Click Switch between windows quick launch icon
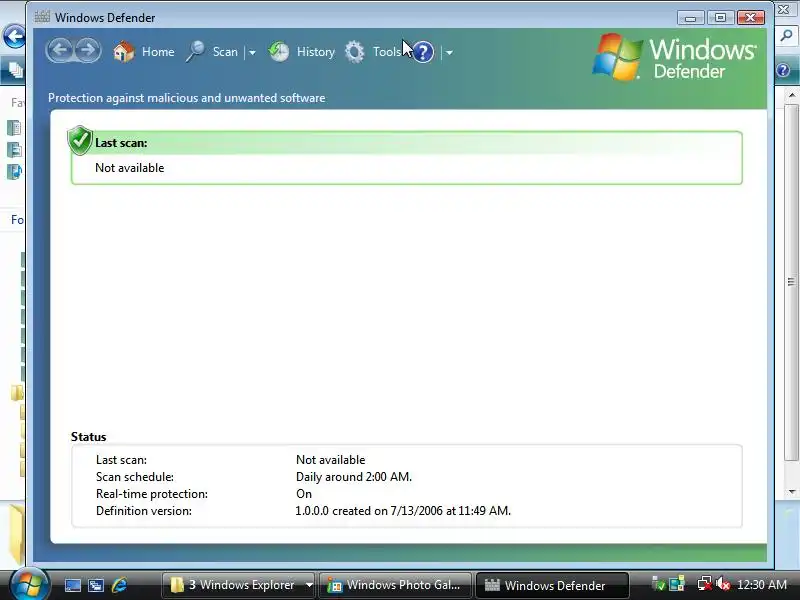The width and height of the screenshot is (800, 600). coord(96,585)
